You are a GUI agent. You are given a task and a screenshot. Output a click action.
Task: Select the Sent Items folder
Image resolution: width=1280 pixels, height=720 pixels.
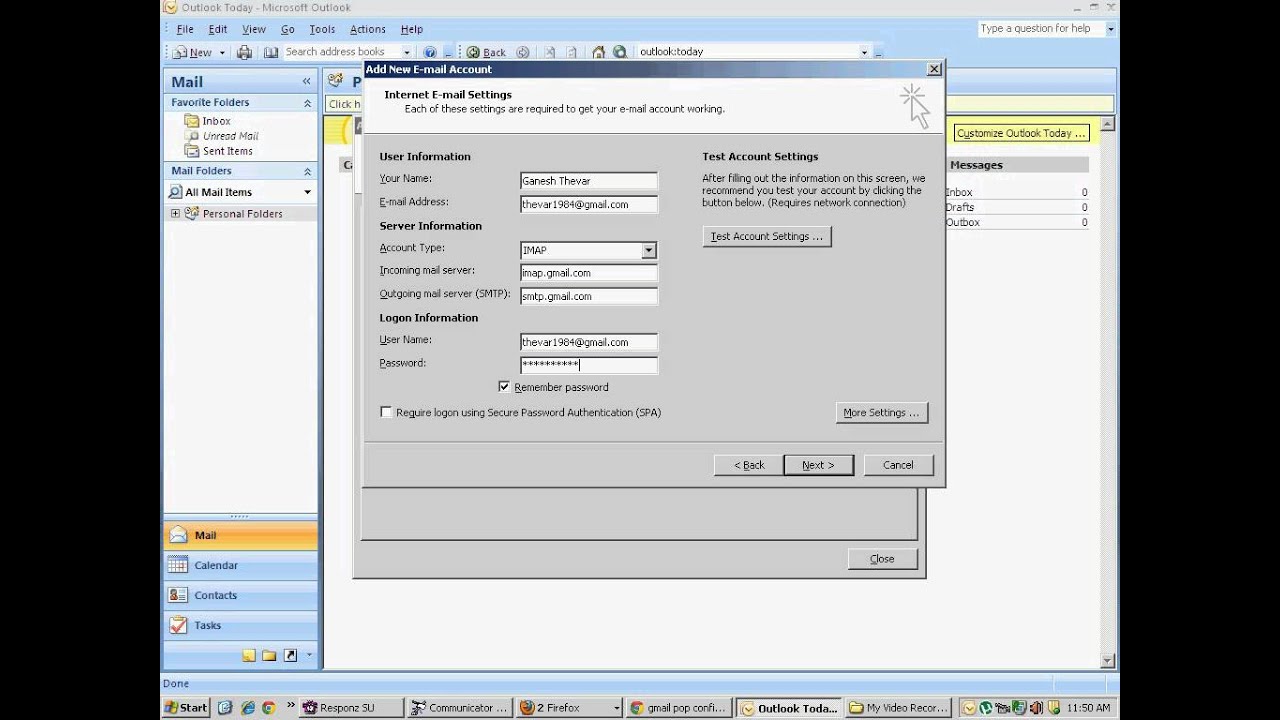pos(227,151)
